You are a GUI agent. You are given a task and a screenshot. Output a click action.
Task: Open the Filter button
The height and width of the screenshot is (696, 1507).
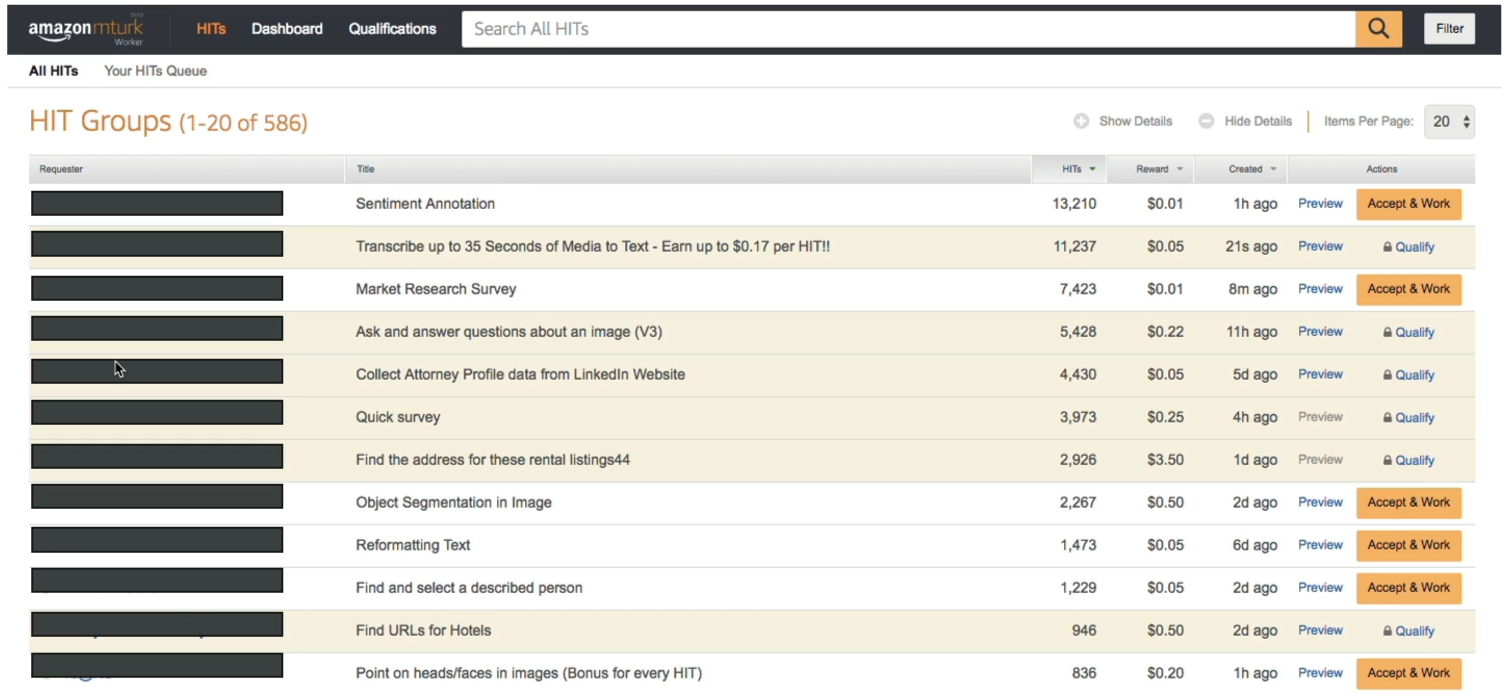[x=1449, y=29]
